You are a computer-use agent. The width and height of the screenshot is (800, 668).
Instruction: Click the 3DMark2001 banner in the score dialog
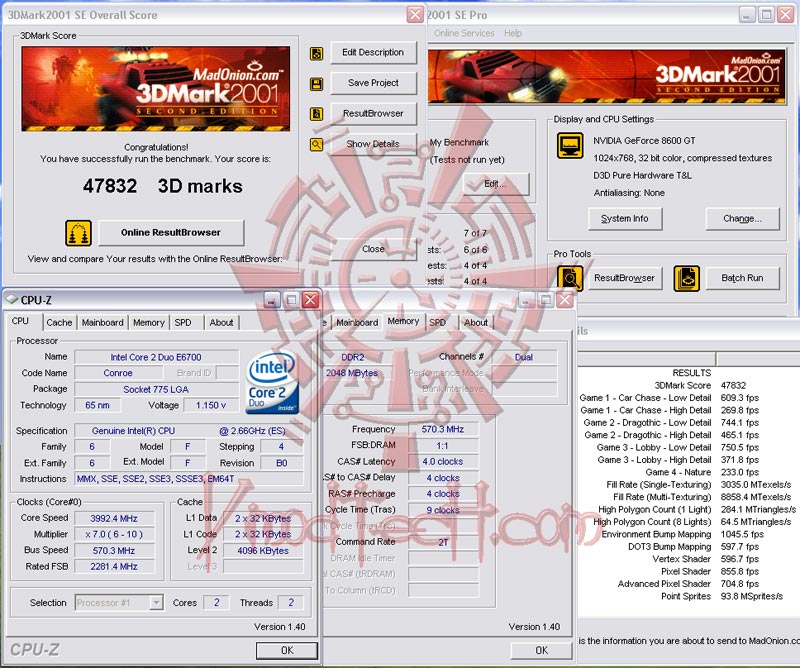156,89
